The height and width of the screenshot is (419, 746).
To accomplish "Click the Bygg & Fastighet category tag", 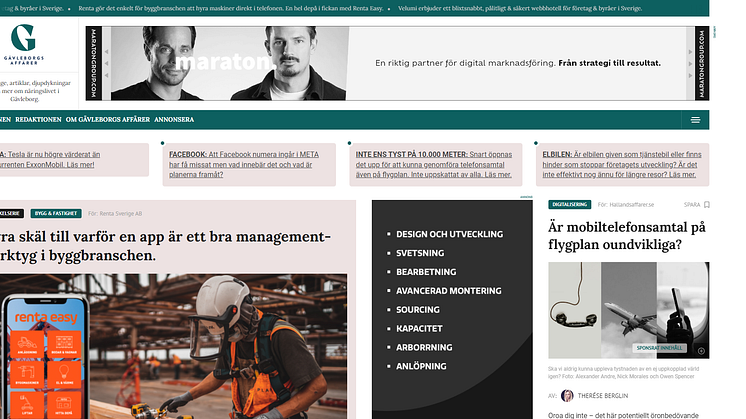I will click(x=56, y=214).
